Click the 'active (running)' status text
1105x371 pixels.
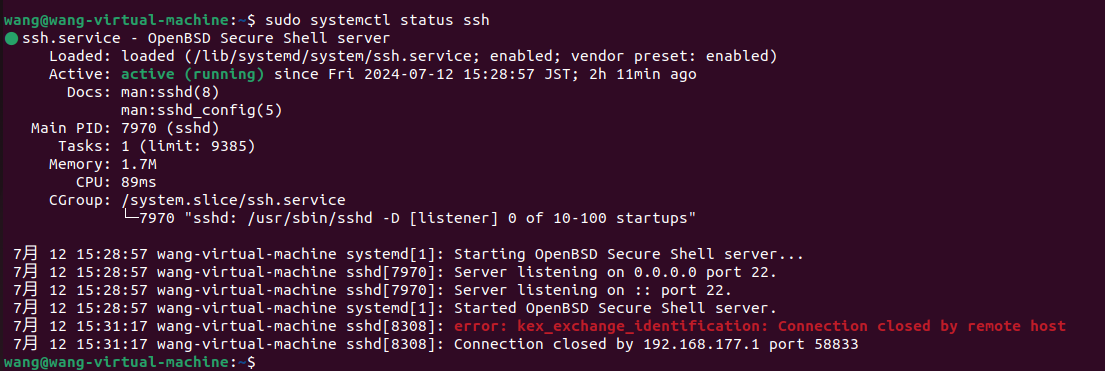tap(193, 74)
